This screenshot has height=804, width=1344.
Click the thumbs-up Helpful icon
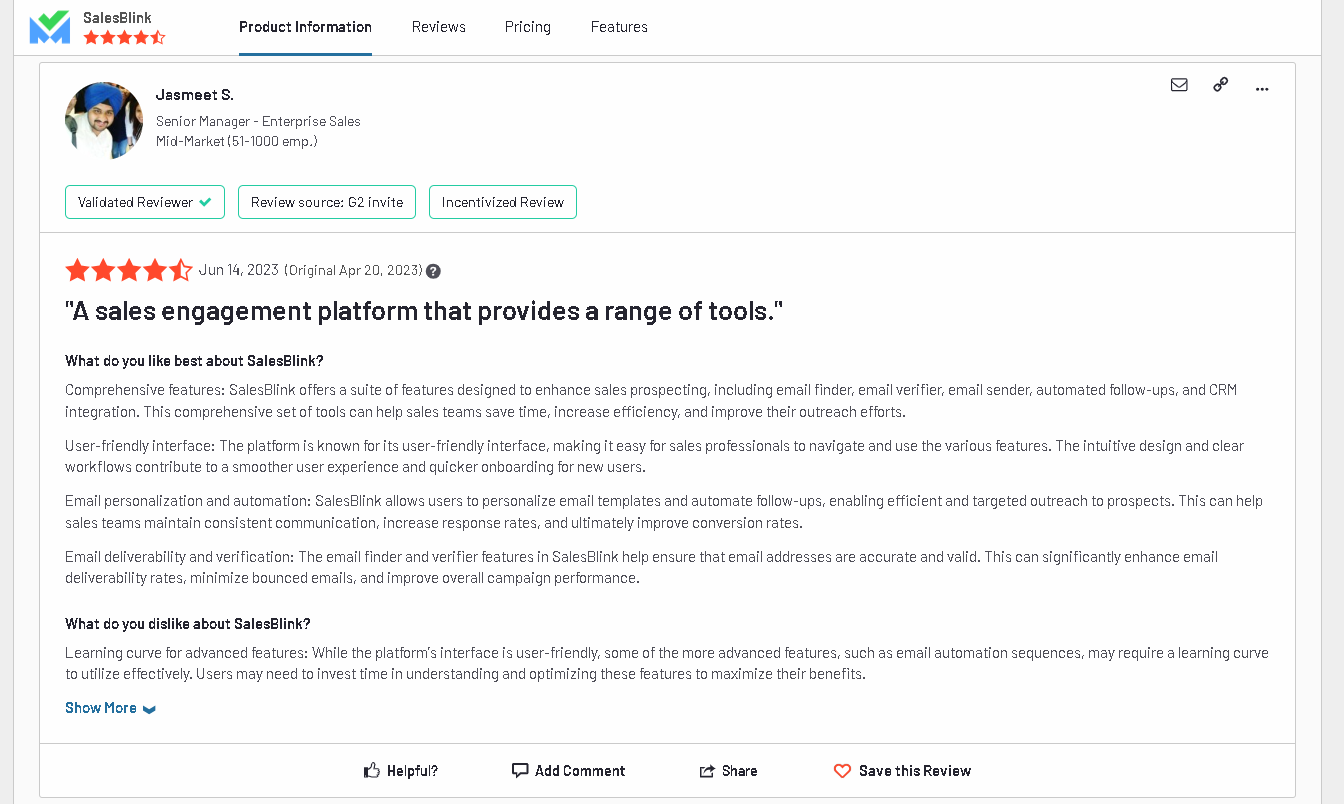click(x=372, y=770)
